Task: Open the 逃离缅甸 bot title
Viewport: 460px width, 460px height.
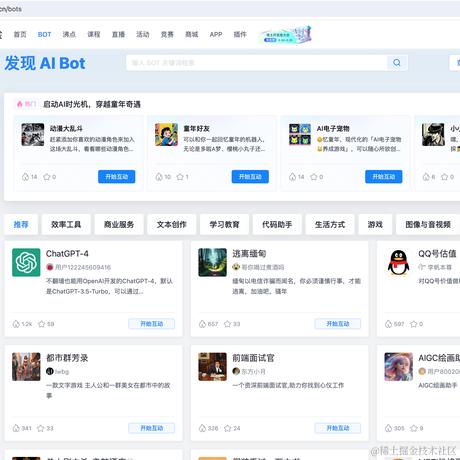Action: (249, 254)
